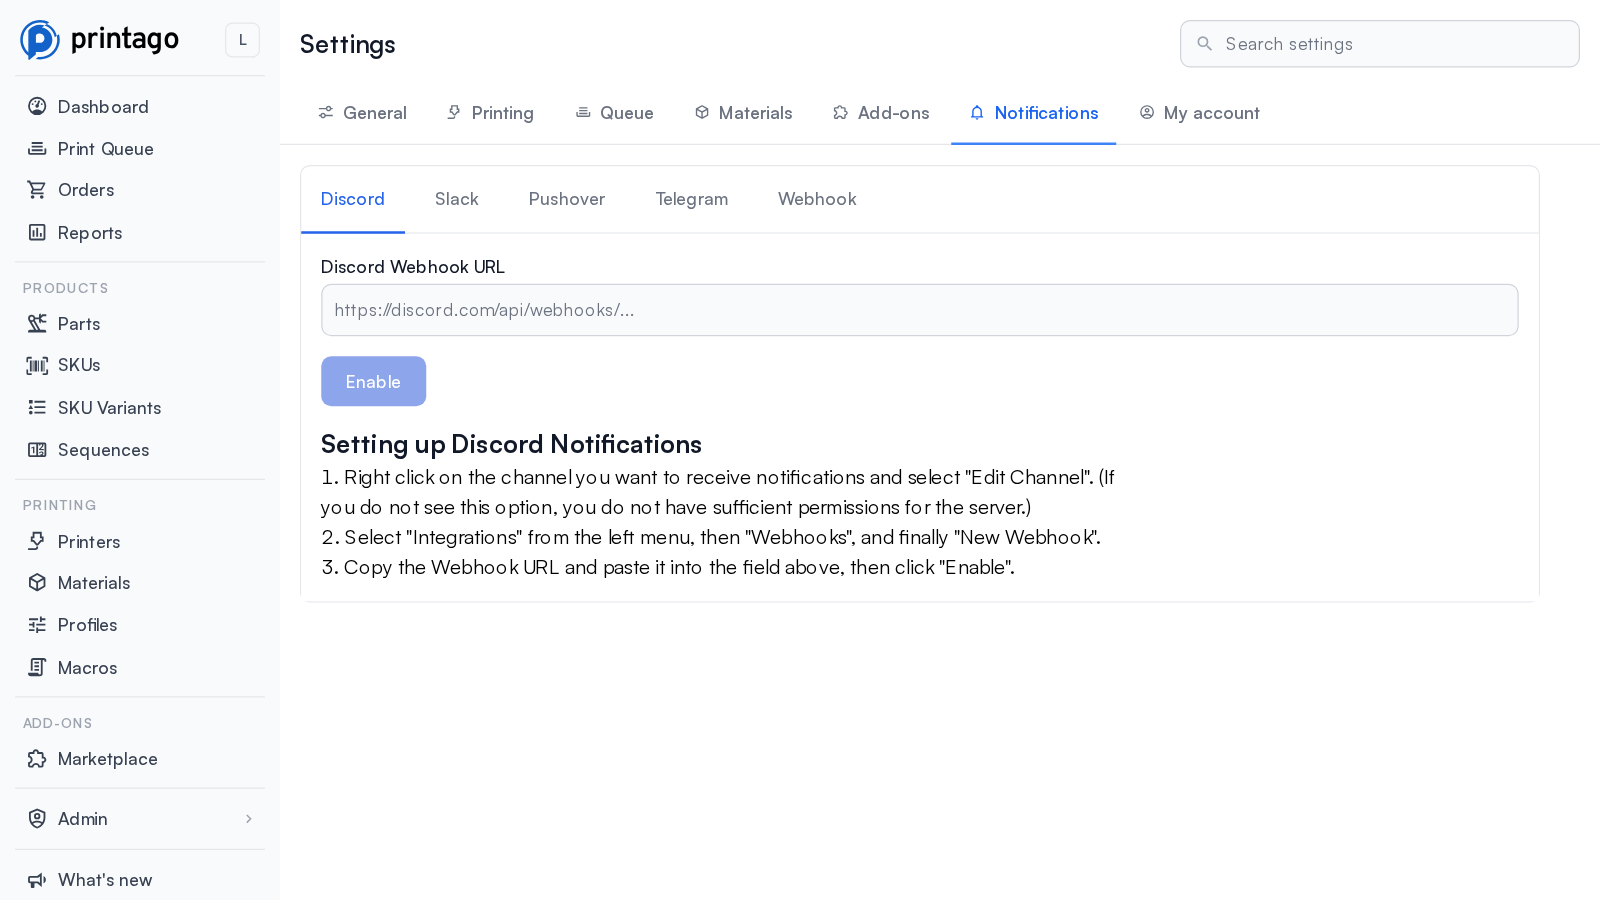Screen dimensions: 1600x900
Task: Select the Materials settings tab
Action: tap(743, 113)
